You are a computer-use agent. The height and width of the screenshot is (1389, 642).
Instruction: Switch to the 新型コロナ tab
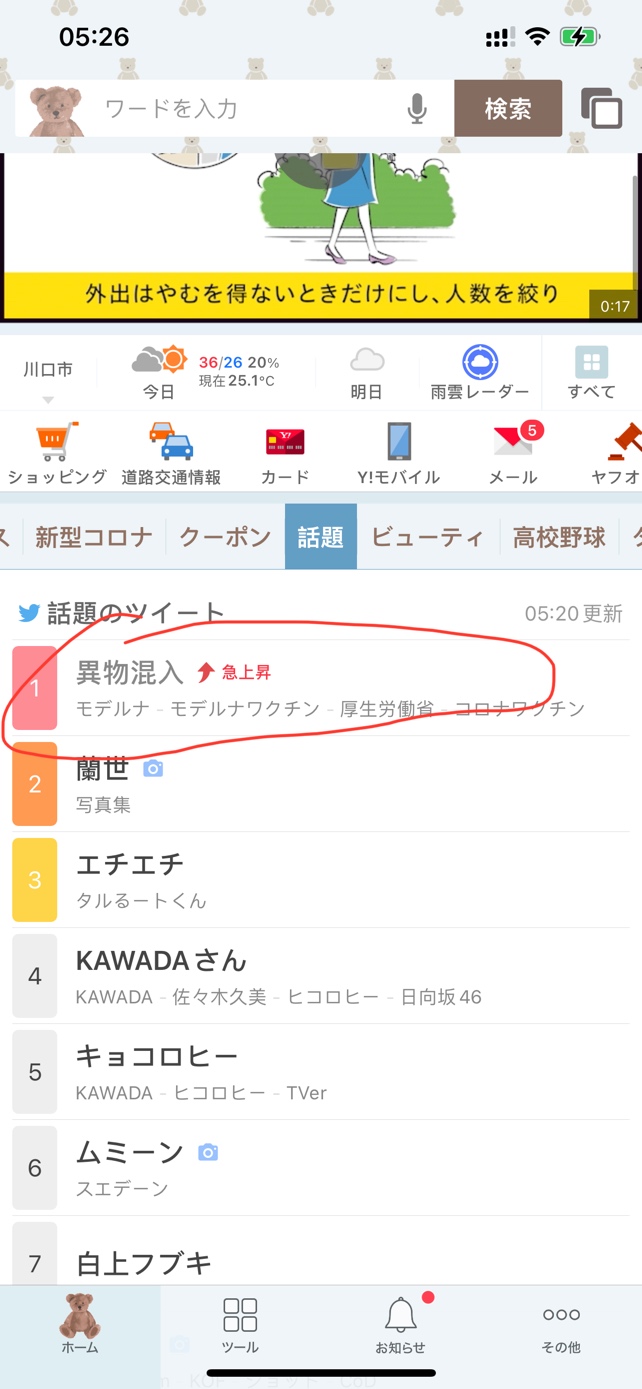click(x=94, y=537)
